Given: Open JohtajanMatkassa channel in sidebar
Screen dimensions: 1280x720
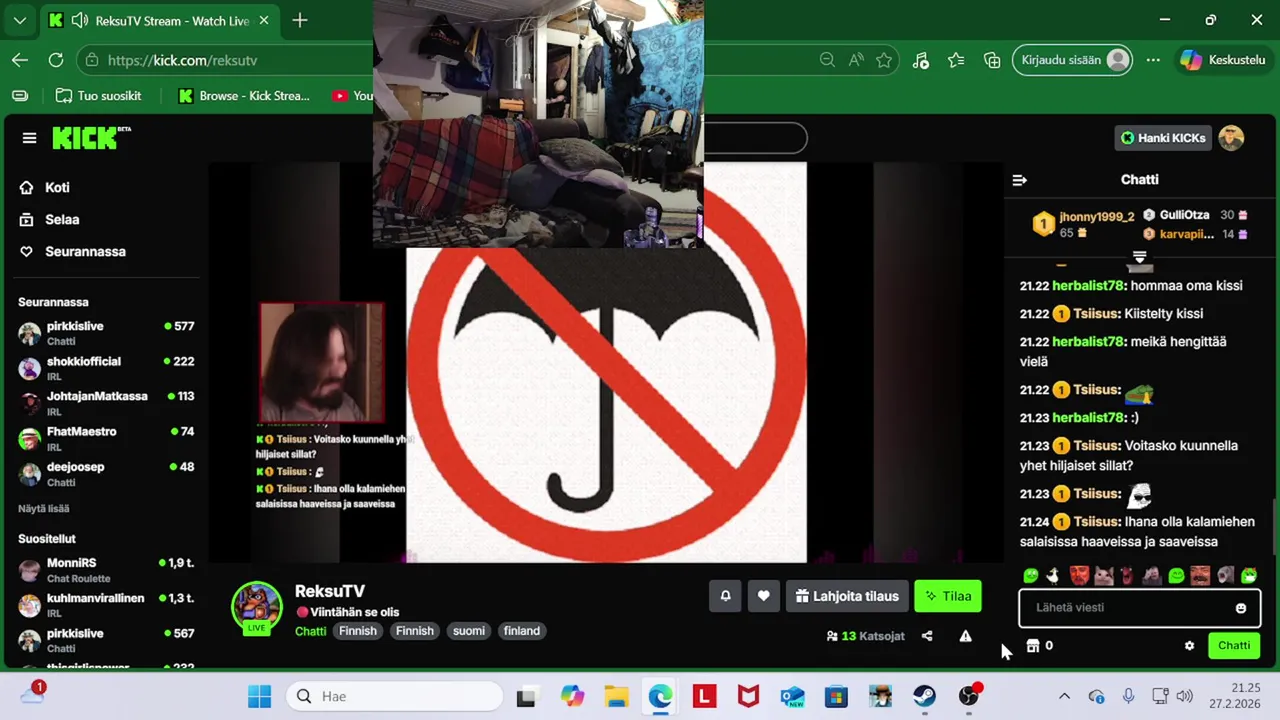Looking at the screenshot, I should 105,403.
